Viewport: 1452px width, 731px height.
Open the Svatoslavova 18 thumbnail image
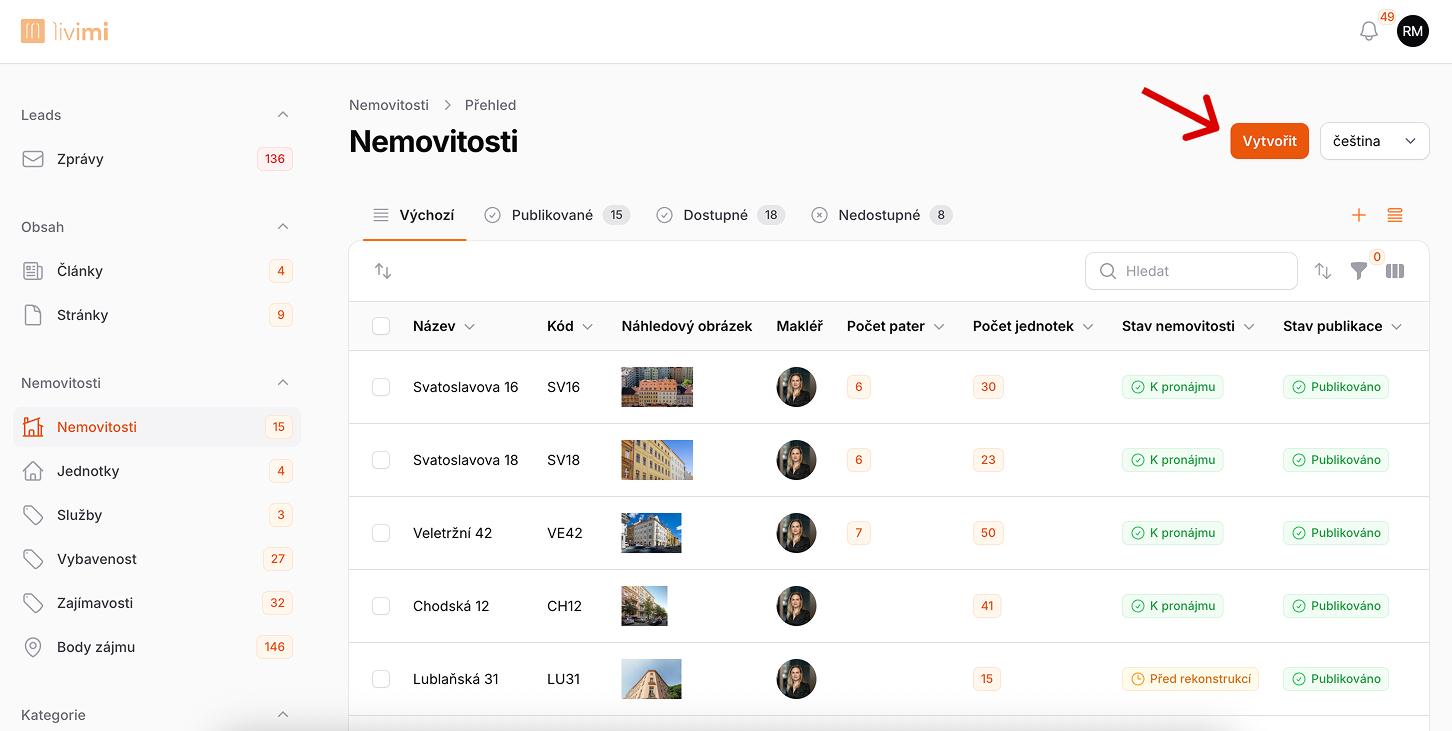(657, 460)
